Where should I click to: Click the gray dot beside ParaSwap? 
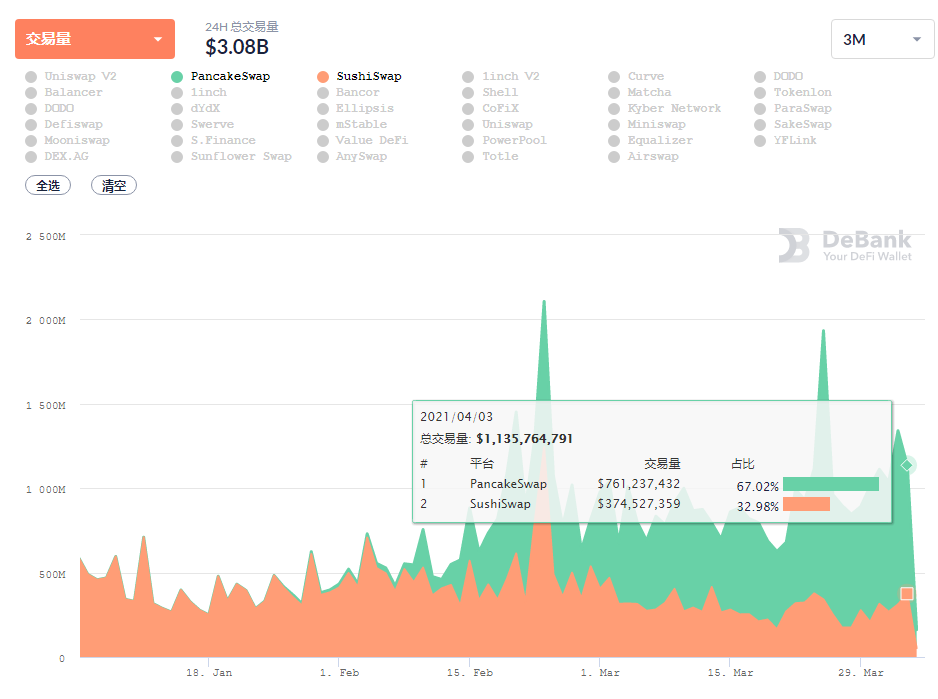point(760,109)
